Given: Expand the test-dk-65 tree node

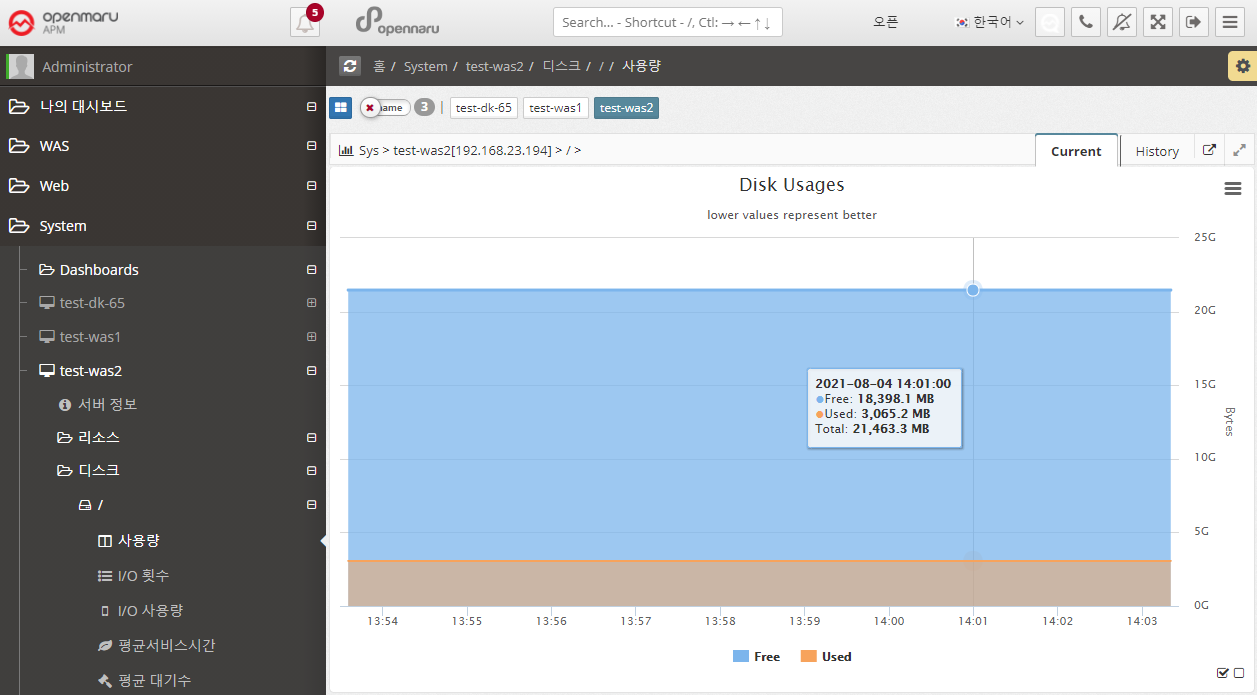Looking at the screenshot, I should tap(311, 303).
